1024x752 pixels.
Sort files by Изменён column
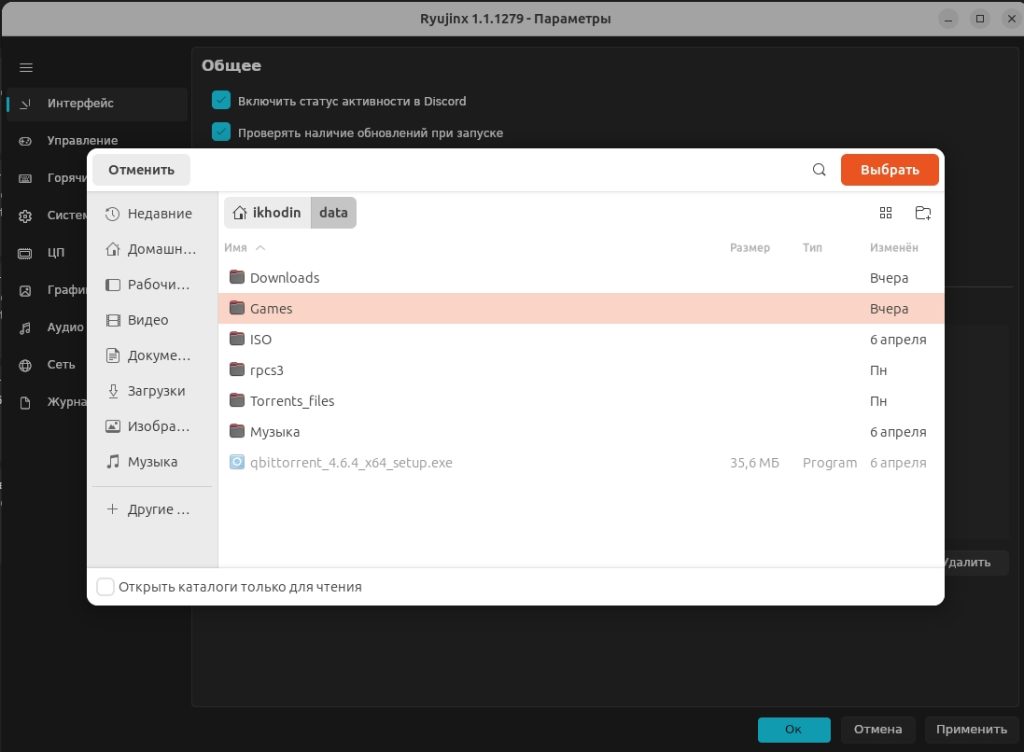pos(894,247)
